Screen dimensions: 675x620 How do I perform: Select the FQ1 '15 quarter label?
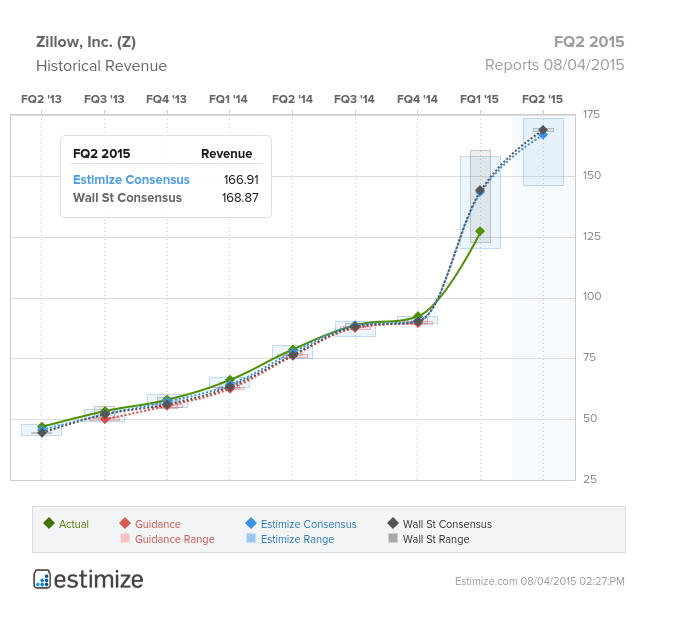tap(479, 99)
